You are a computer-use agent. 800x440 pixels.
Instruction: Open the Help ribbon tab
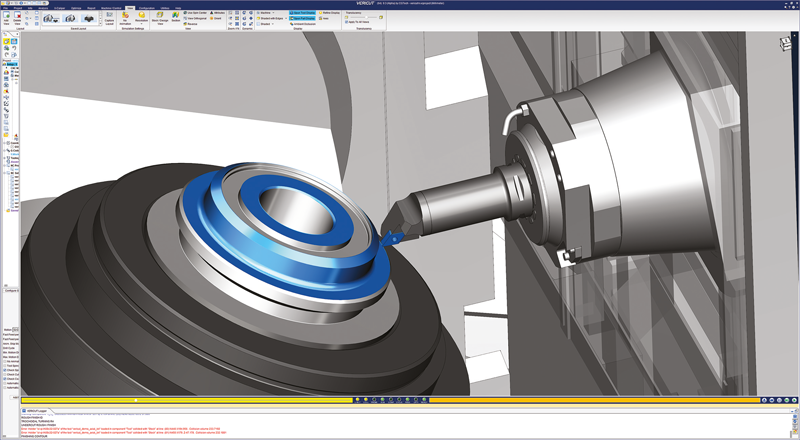[178, 8]
